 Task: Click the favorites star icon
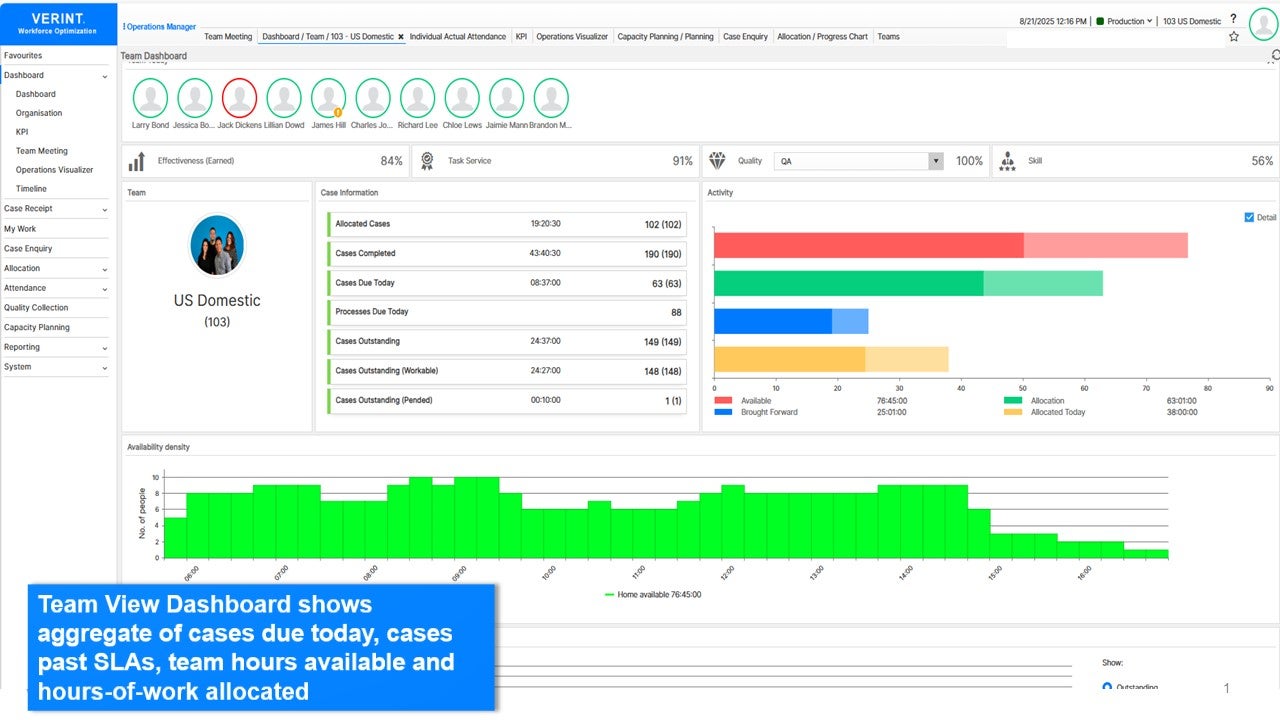tap(1234, 36)
